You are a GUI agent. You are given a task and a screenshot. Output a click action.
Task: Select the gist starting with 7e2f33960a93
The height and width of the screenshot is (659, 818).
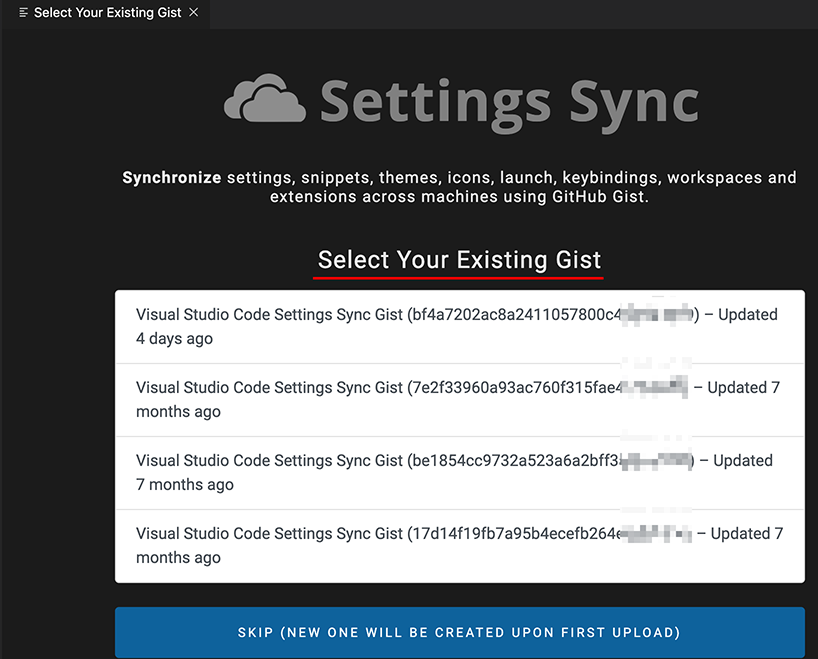point(460,400)
